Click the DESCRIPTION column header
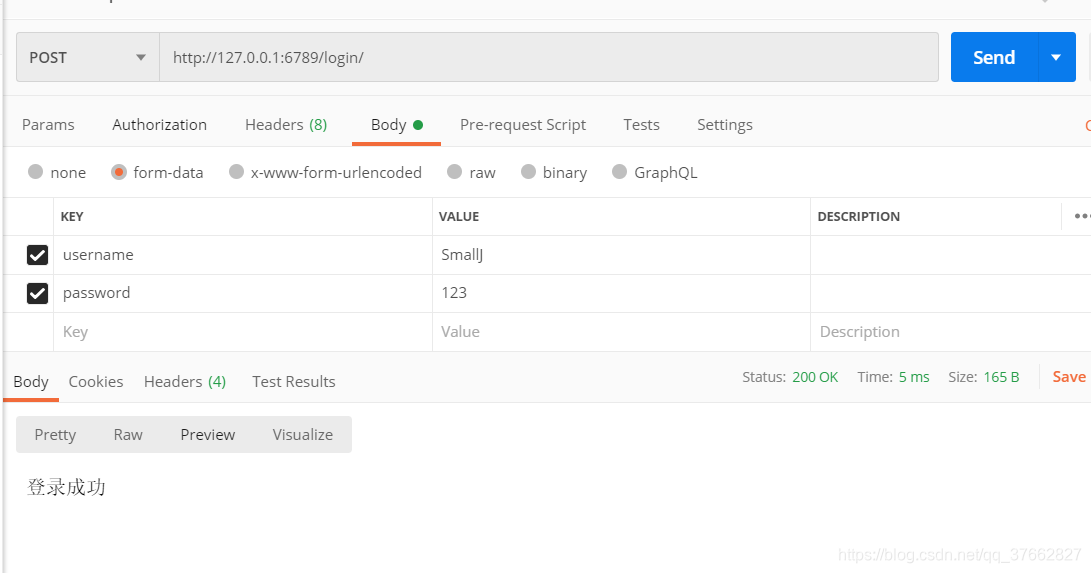 858,216
